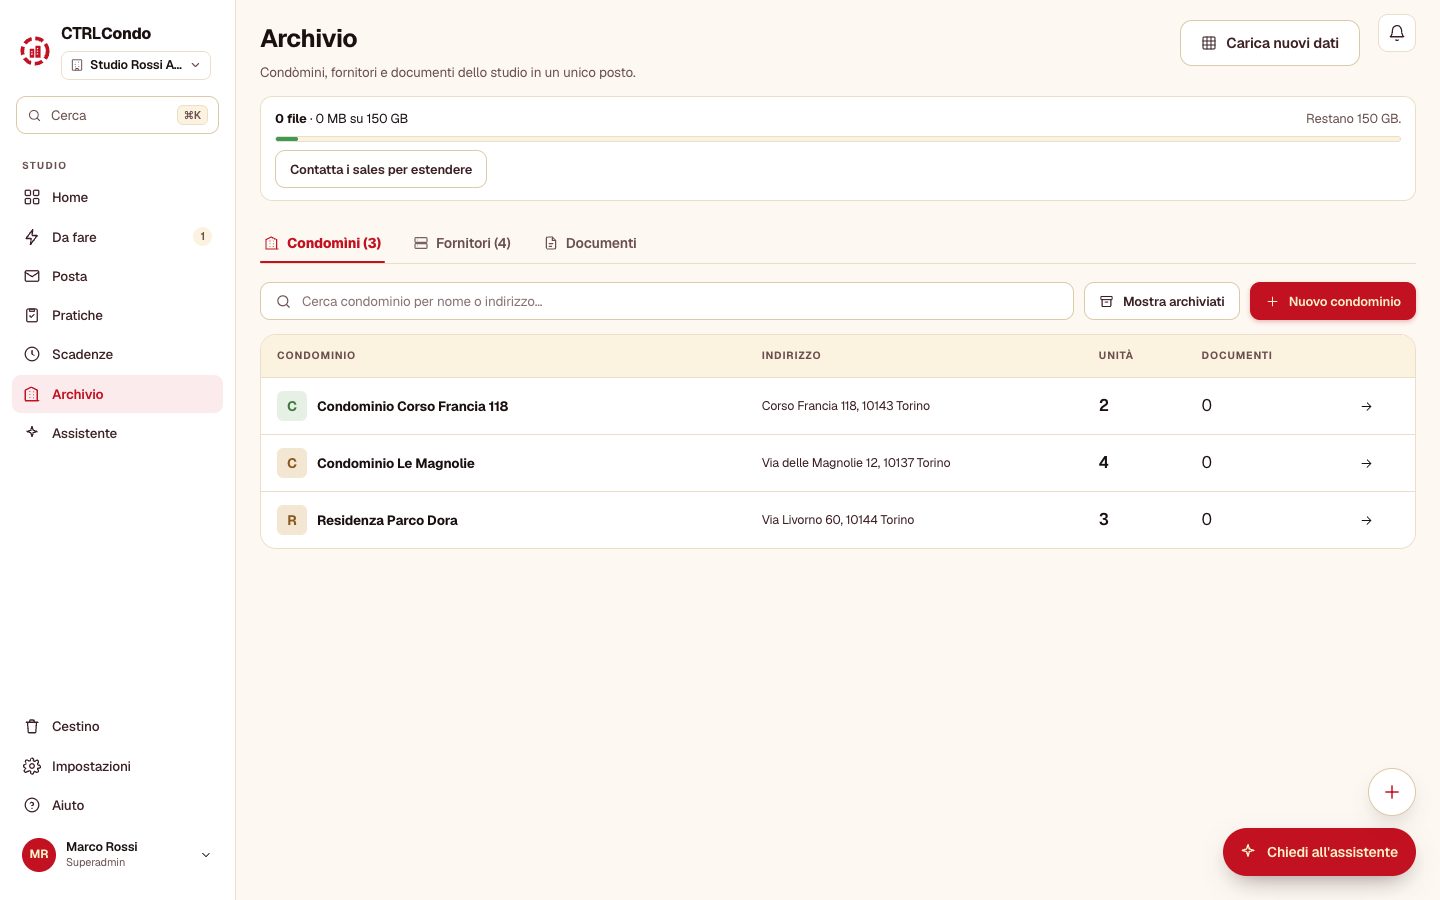The width and height of the screenshot is (1440, 900).
Task: Switch to Documenti tab
Action: pyautogui.click(x=590, y=243)
